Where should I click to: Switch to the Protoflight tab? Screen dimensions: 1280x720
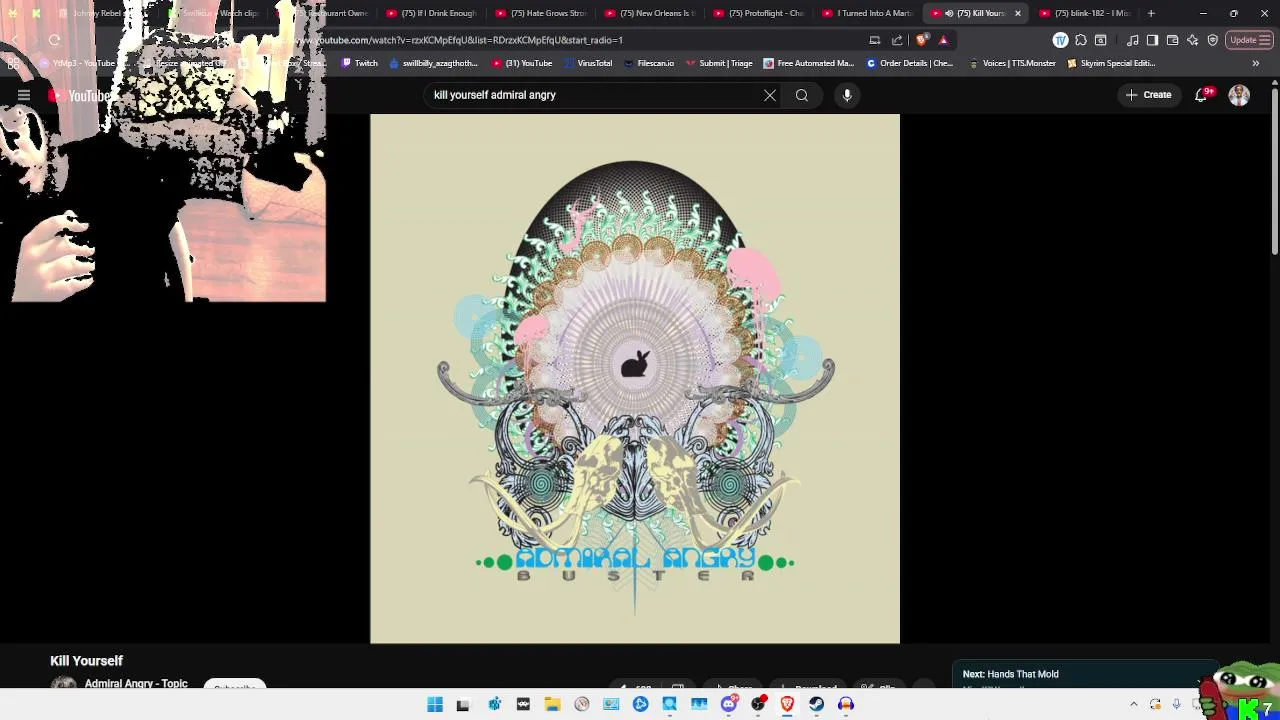[x=761, y=13]
